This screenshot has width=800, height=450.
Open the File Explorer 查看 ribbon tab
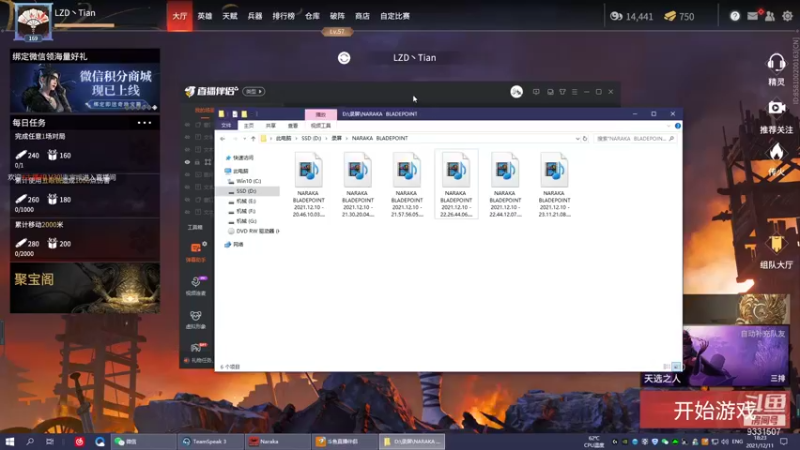click(292, 126)
